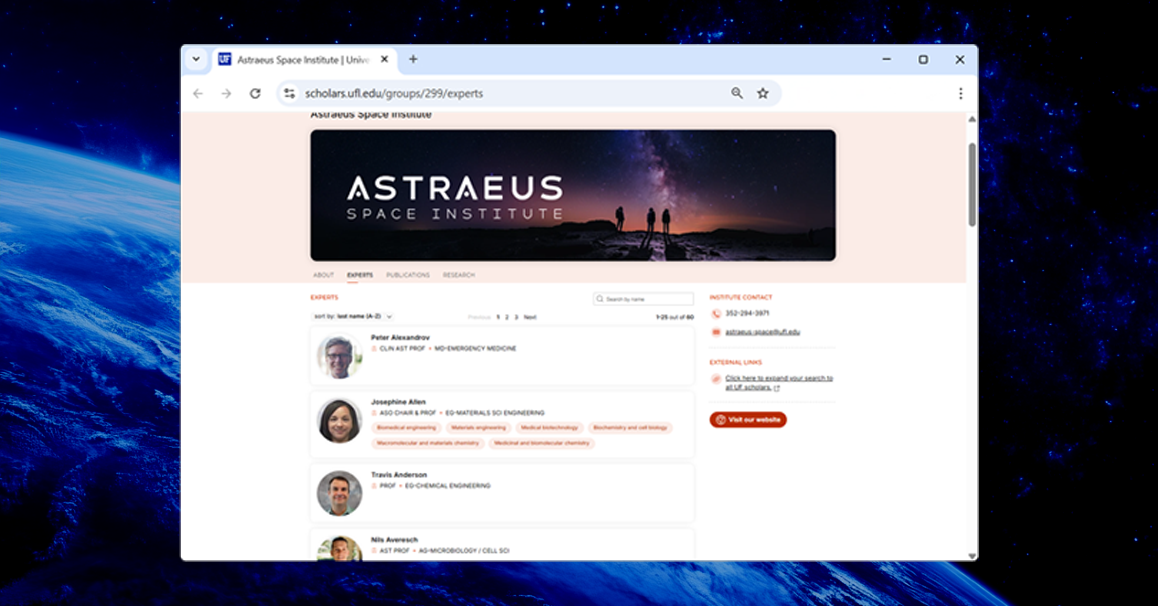
Task: Select the Materials engineering tag
Action: (x=479, y=428)
